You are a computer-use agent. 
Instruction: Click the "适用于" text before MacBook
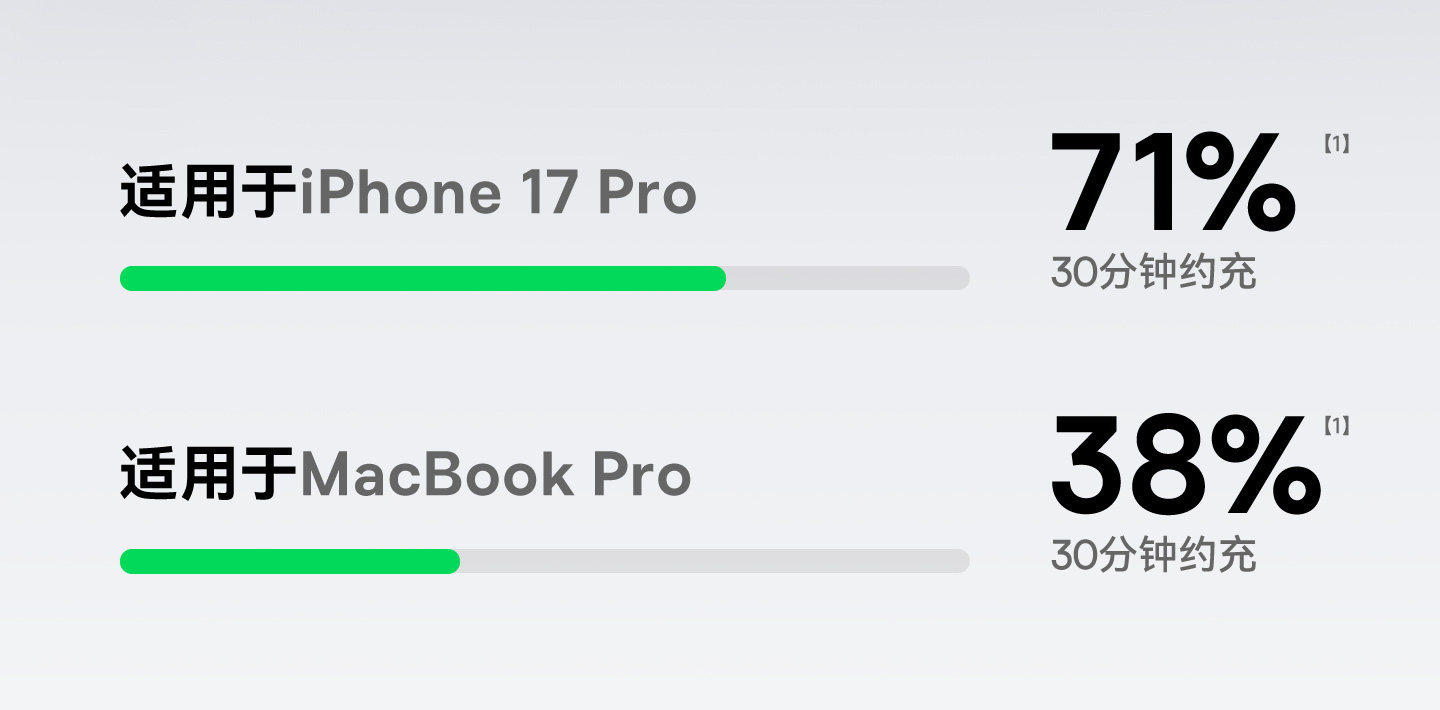209,474
